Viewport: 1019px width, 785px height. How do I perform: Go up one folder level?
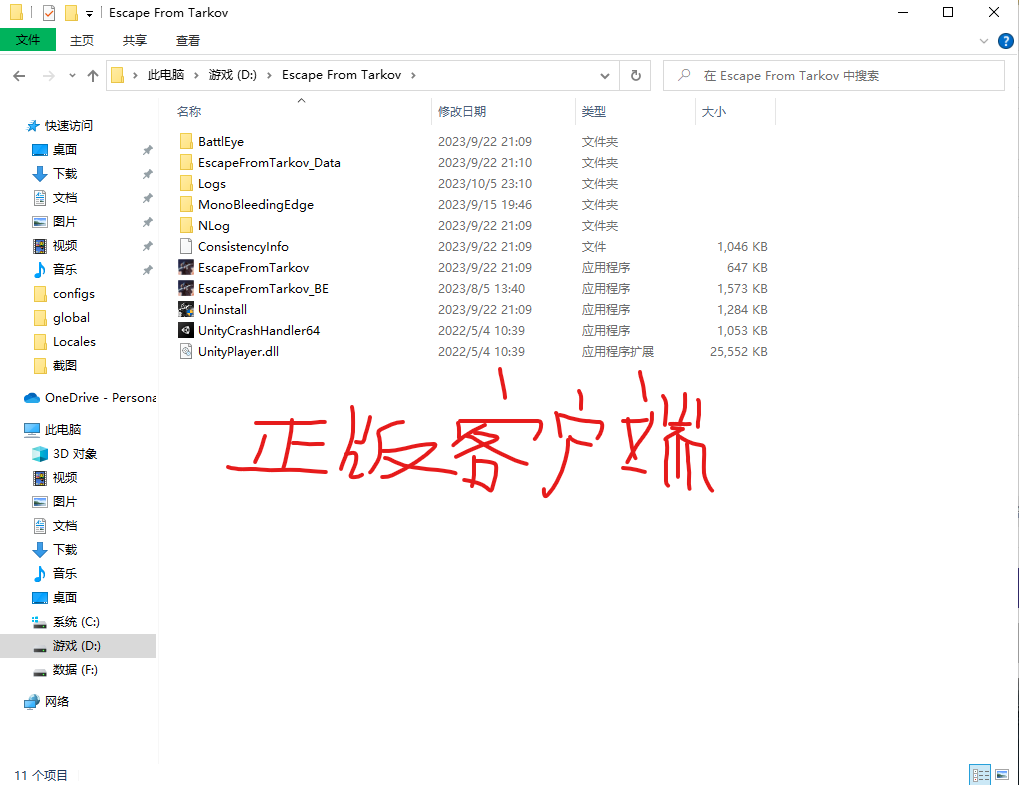(93, 76)
